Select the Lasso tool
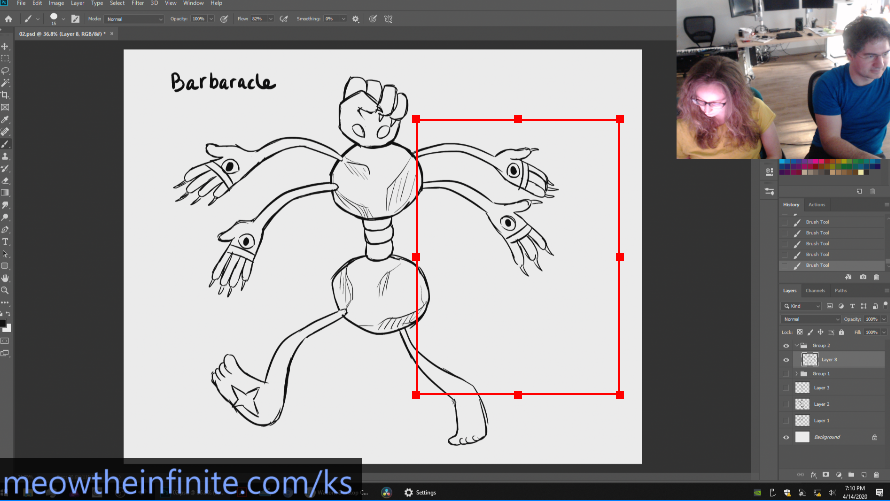Screen dimensions: 890x501 (5, 70)
